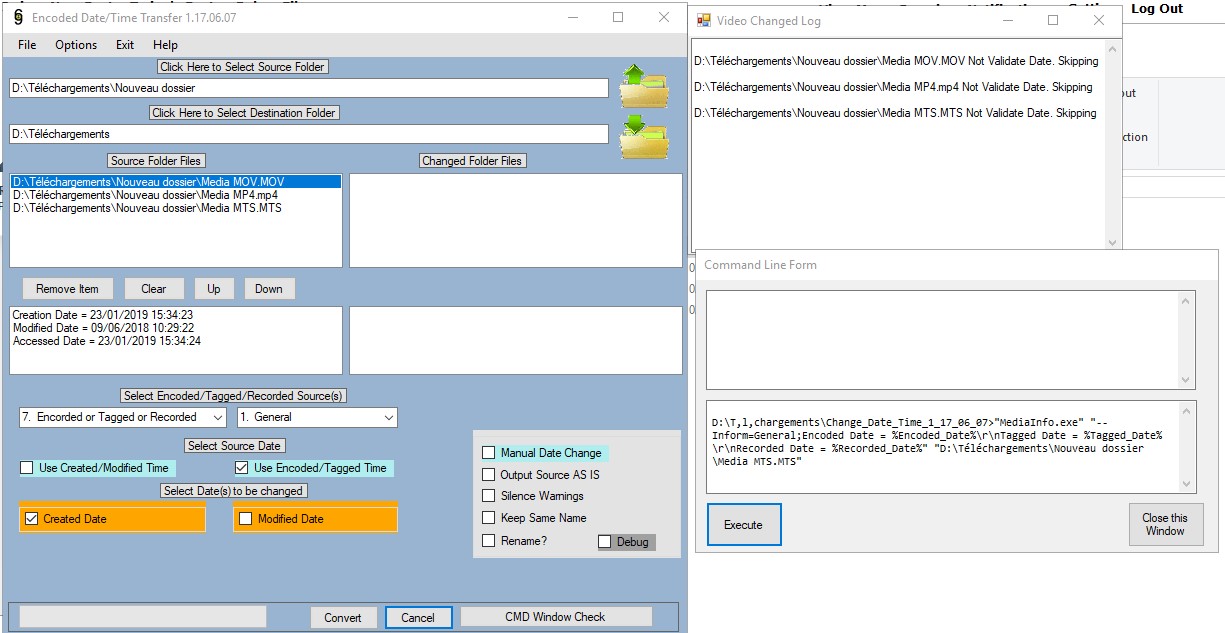
Task: Check the Modified Date checkbox
Action: [x=245, y=519]
